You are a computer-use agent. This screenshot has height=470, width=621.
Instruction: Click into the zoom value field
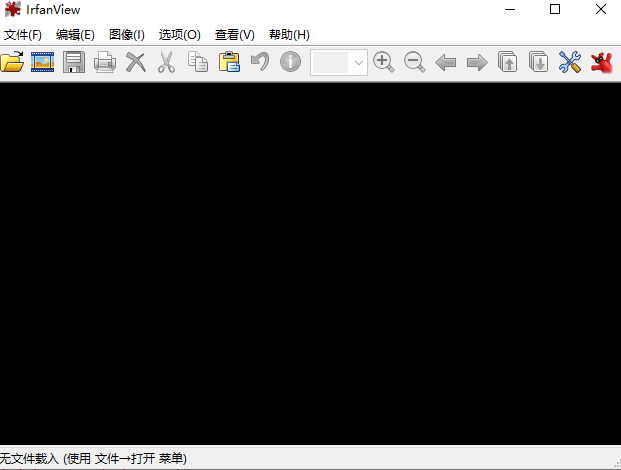click(x=330, y=63)
